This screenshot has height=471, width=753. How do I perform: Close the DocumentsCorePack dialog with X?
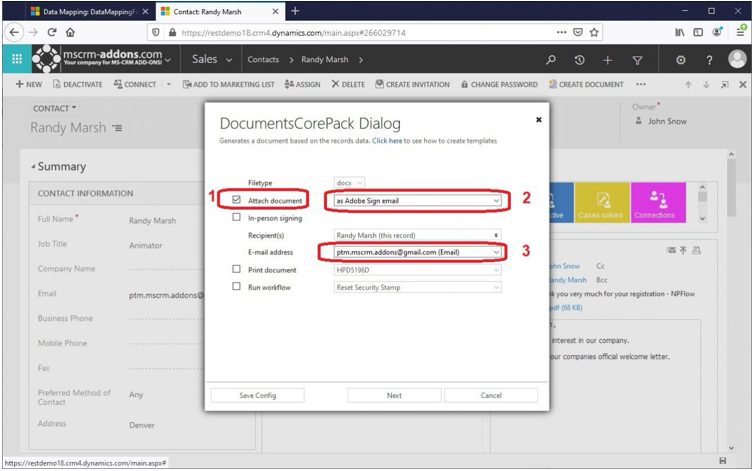tap(539, 120)
